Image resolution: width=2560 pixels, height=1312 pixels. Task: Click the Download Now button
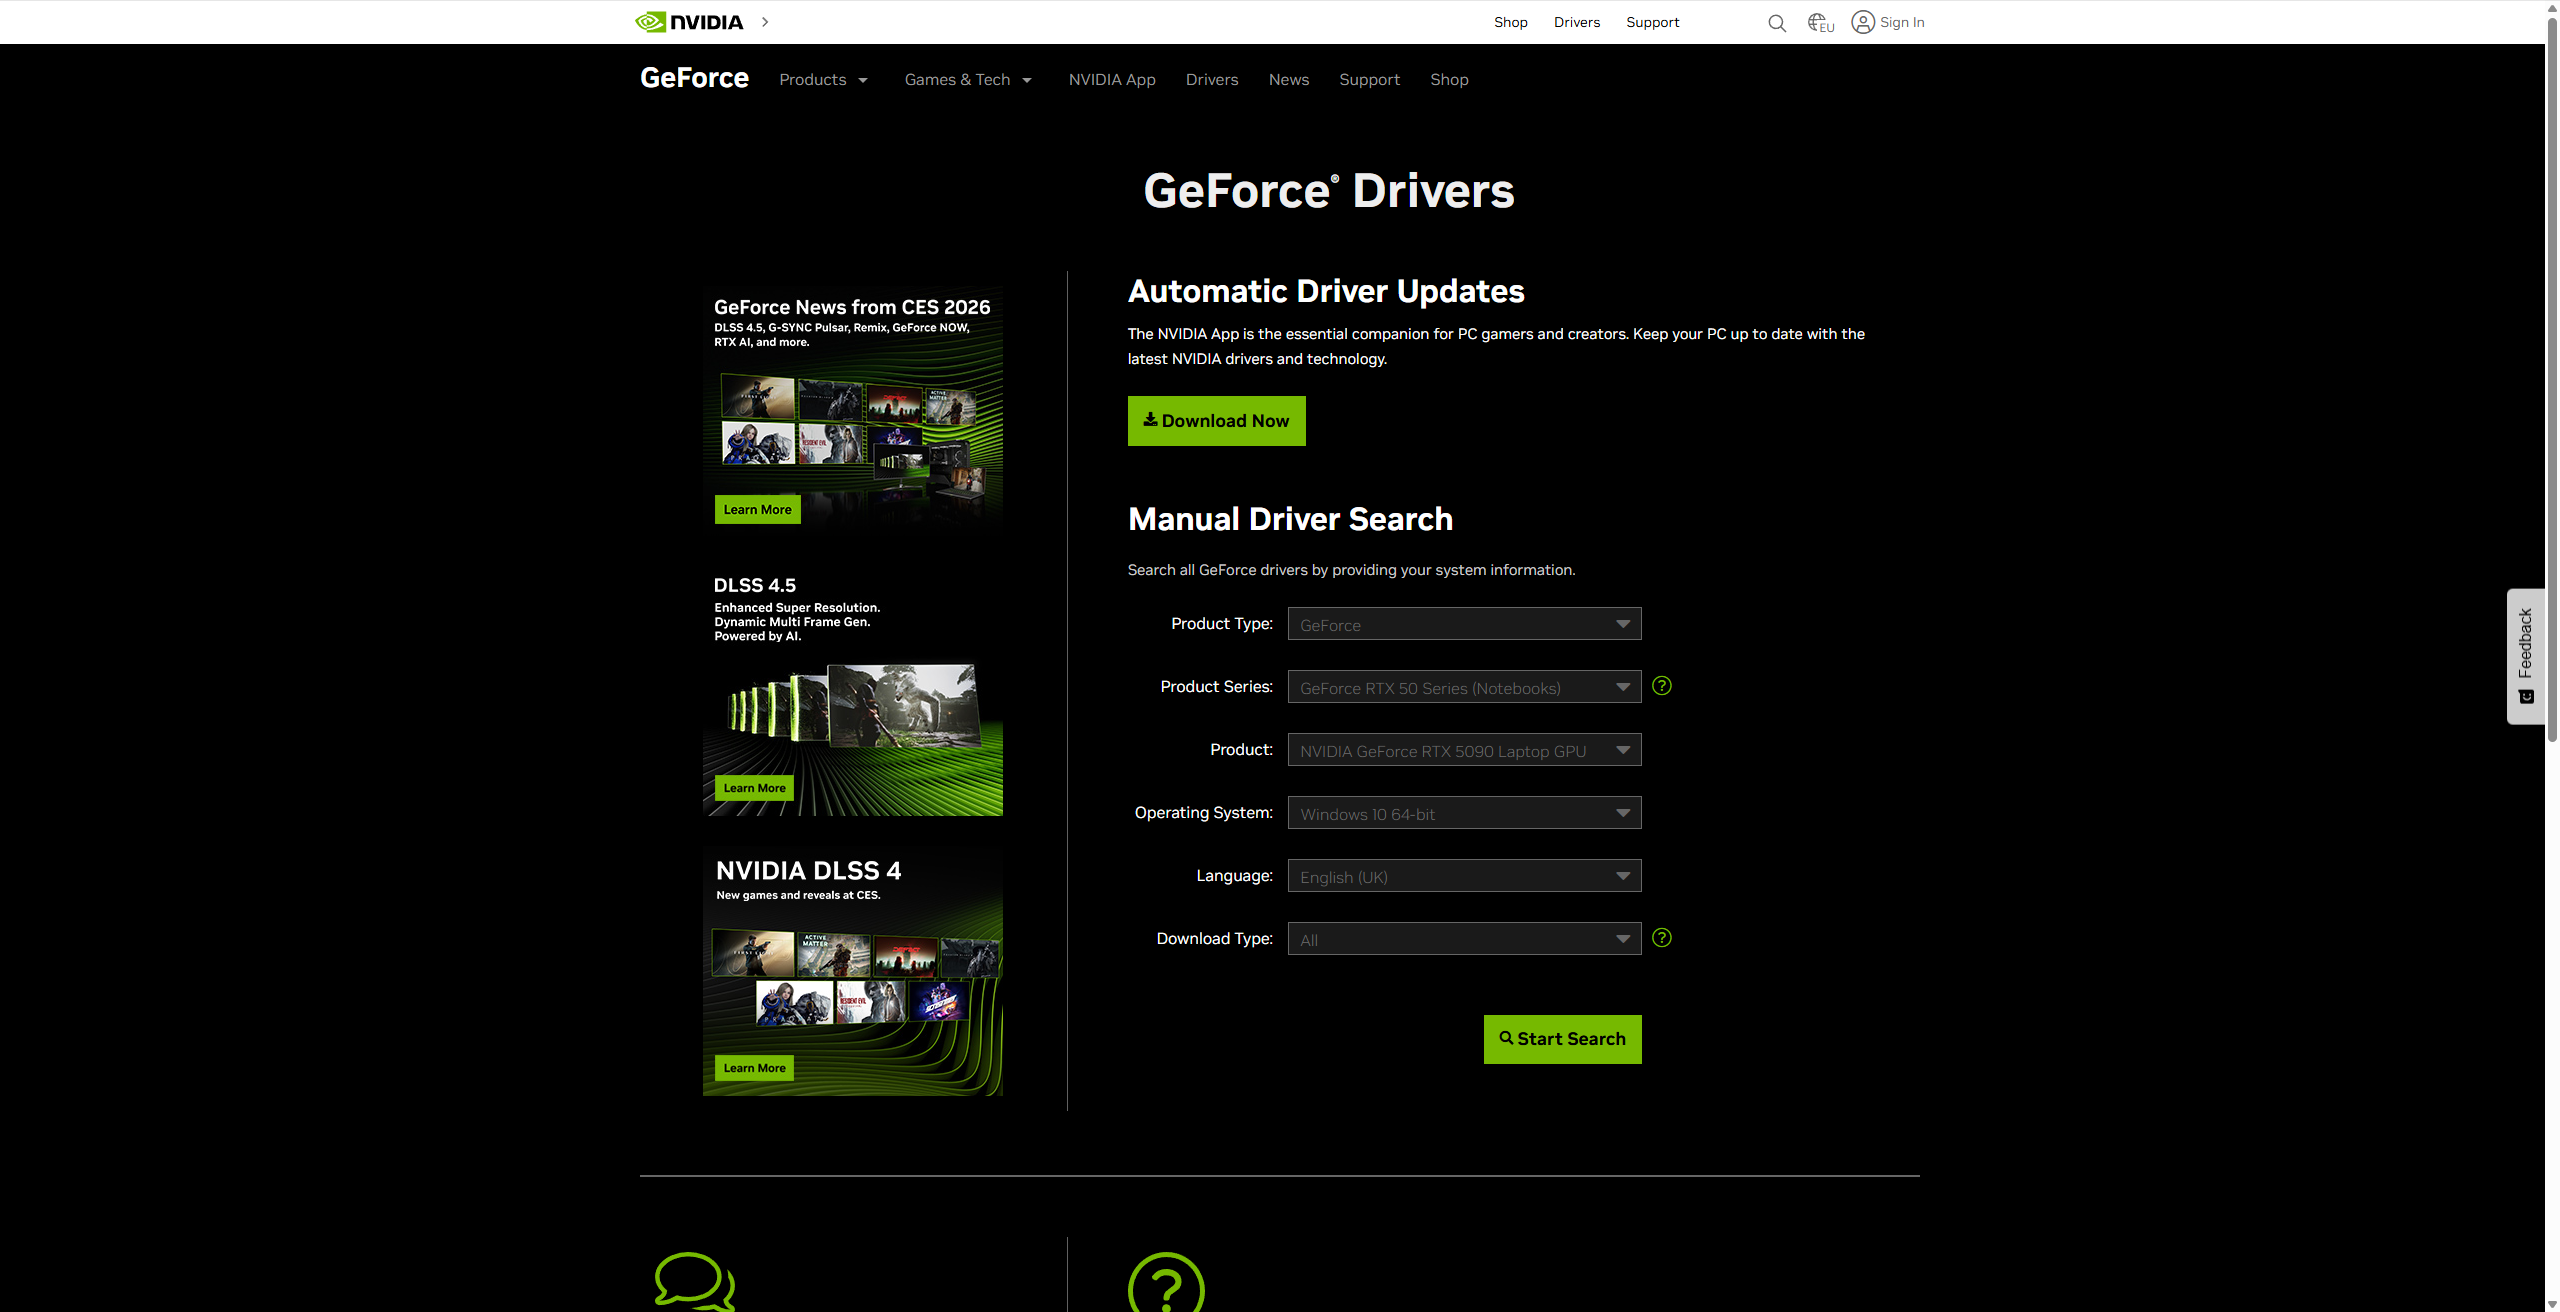click(1216, 421)
